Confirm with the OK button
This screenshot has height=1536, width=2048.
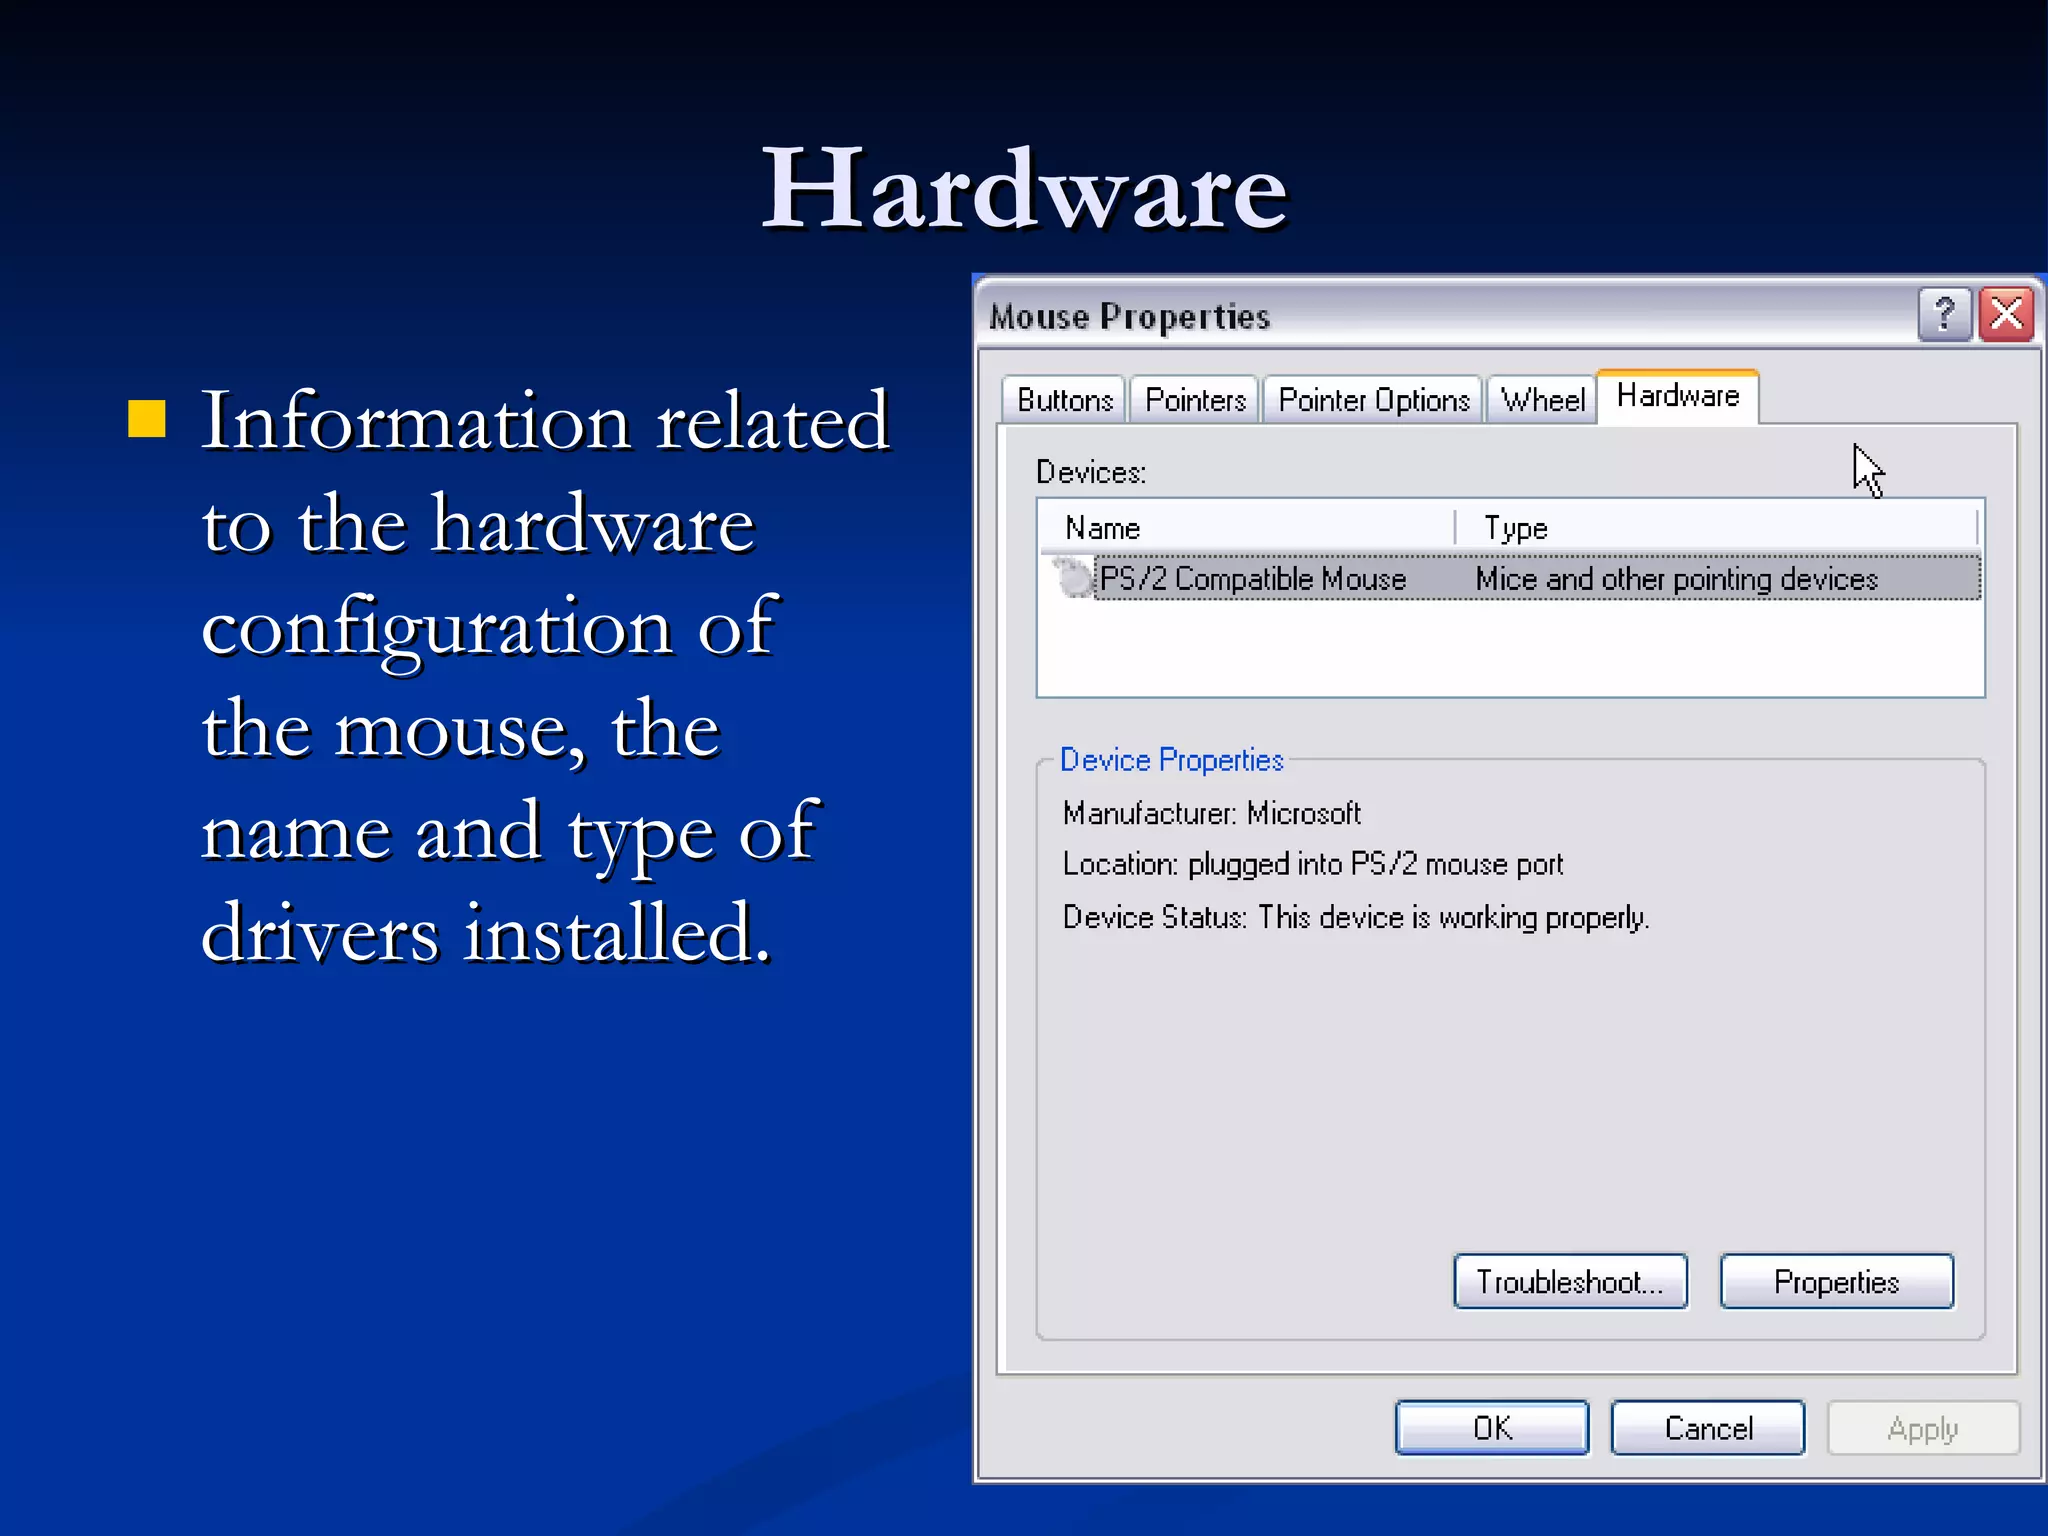(x=1492, y=1428)
